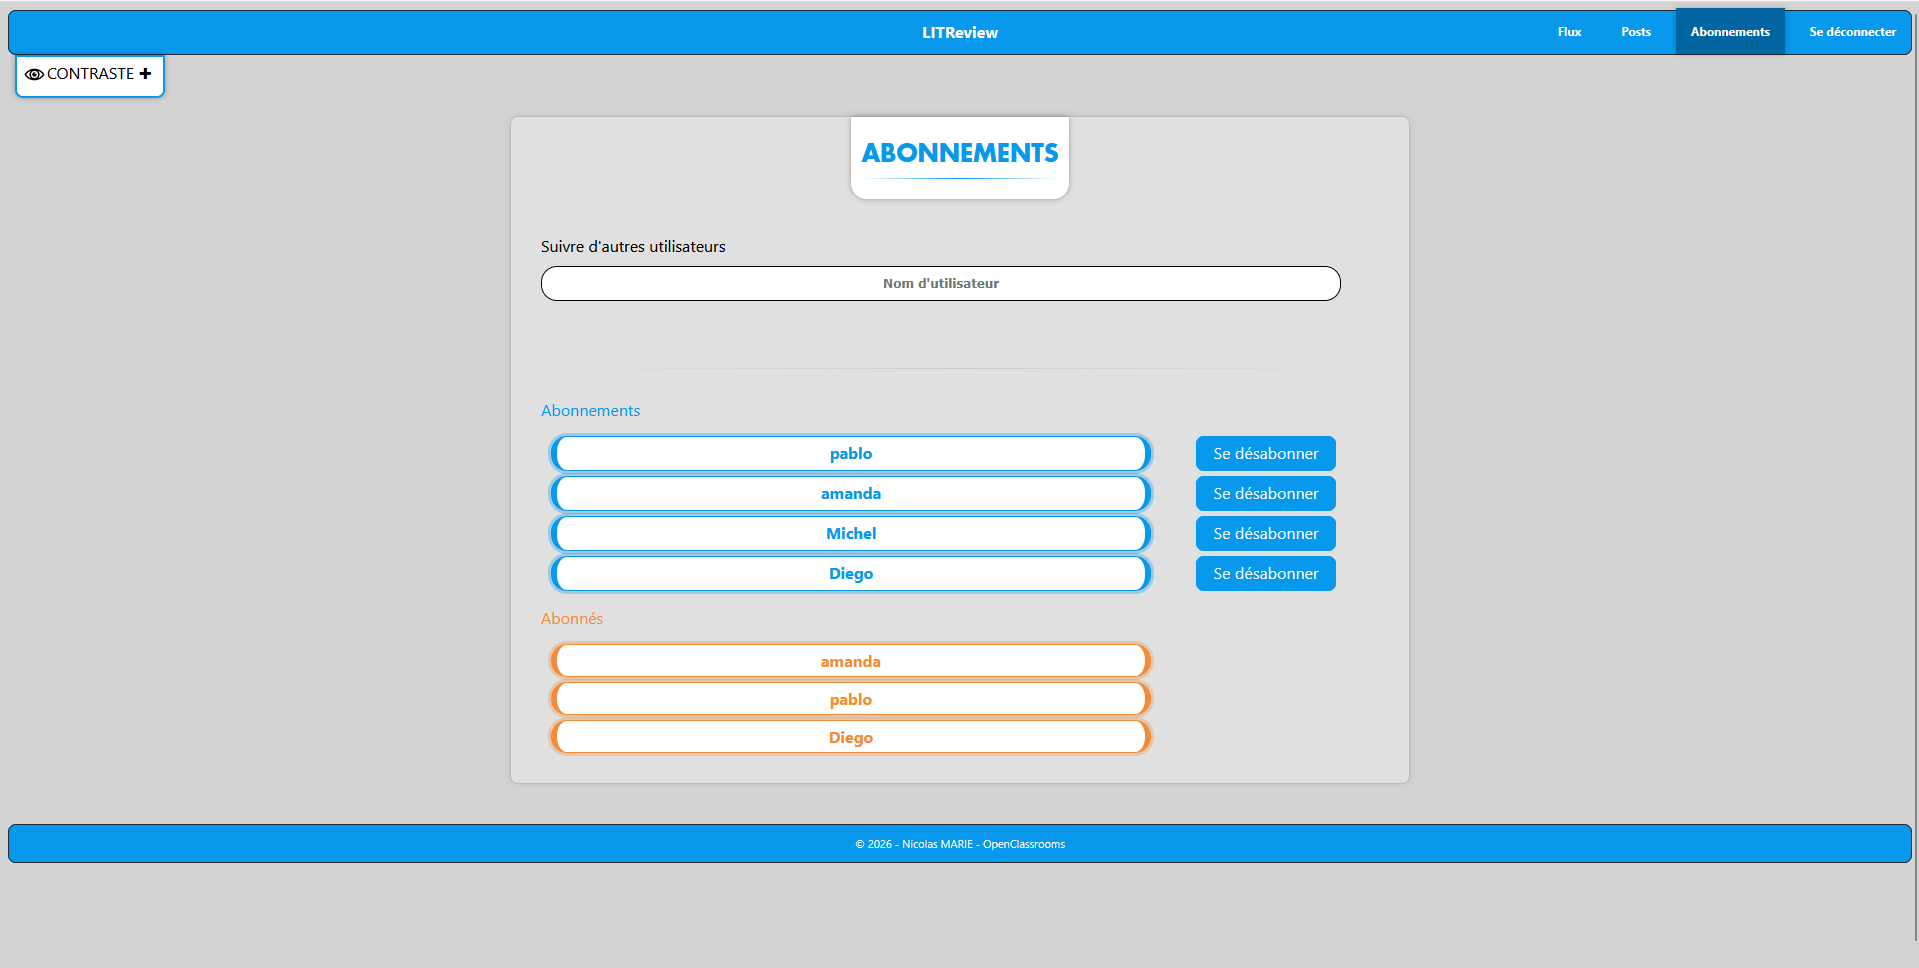Toggle the CONTRASTE high-contrast mode button
This screenshot has width=1919, height=968.
click(x=90, y=75)
